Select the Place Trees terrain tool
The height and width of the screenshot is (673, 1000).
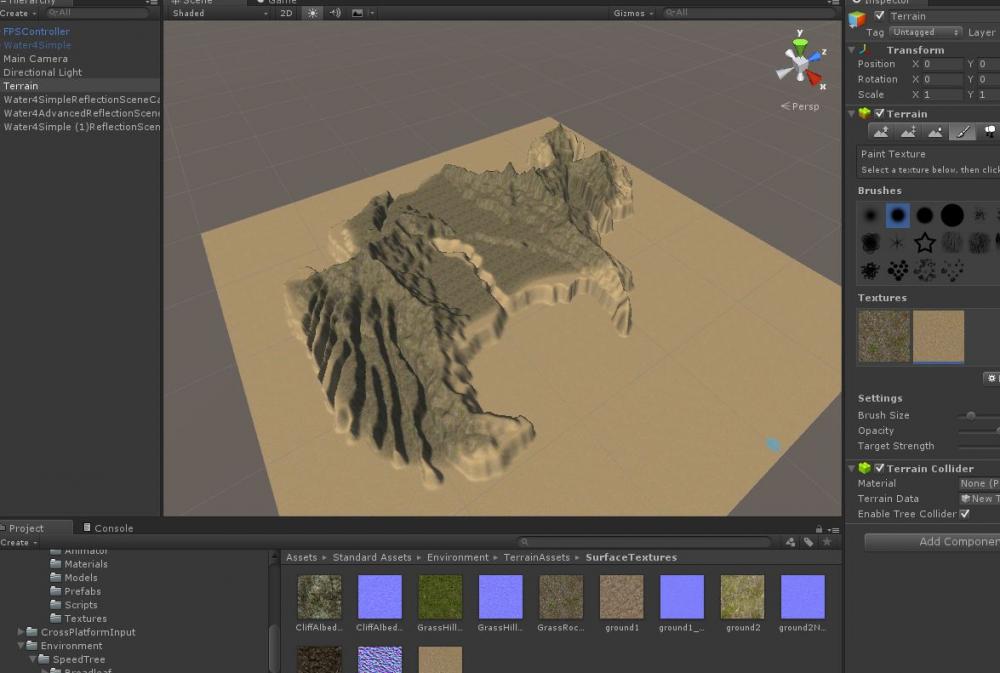pos(989,132)
